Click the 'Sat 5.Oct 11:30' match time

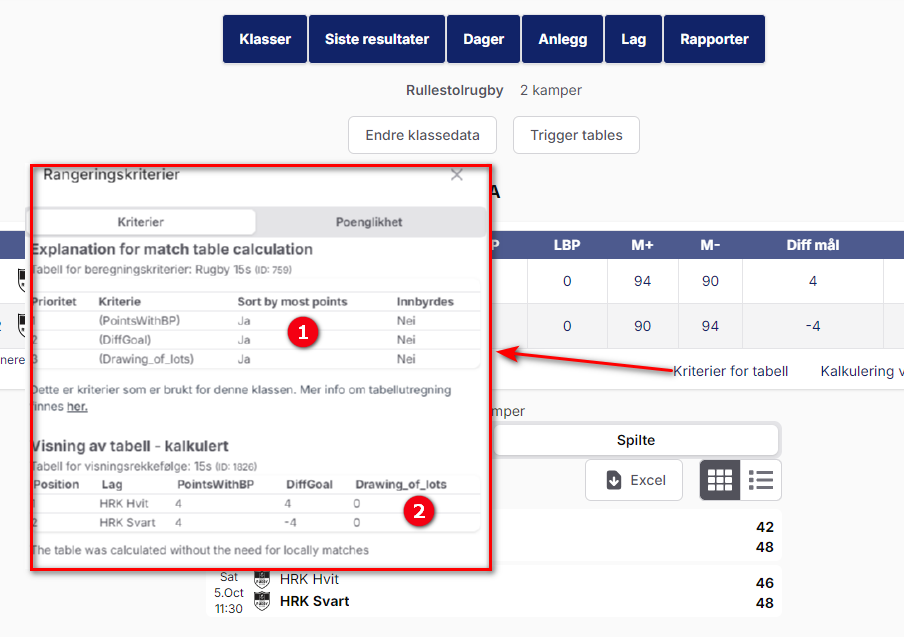229,593
